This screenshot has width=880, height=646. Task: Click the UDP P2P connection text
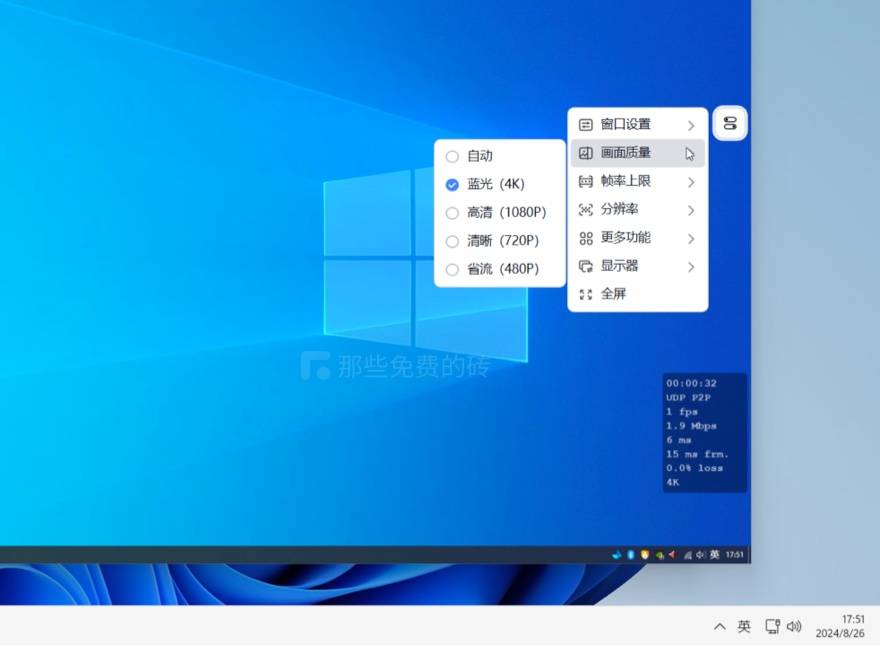(x=689, y=397)
